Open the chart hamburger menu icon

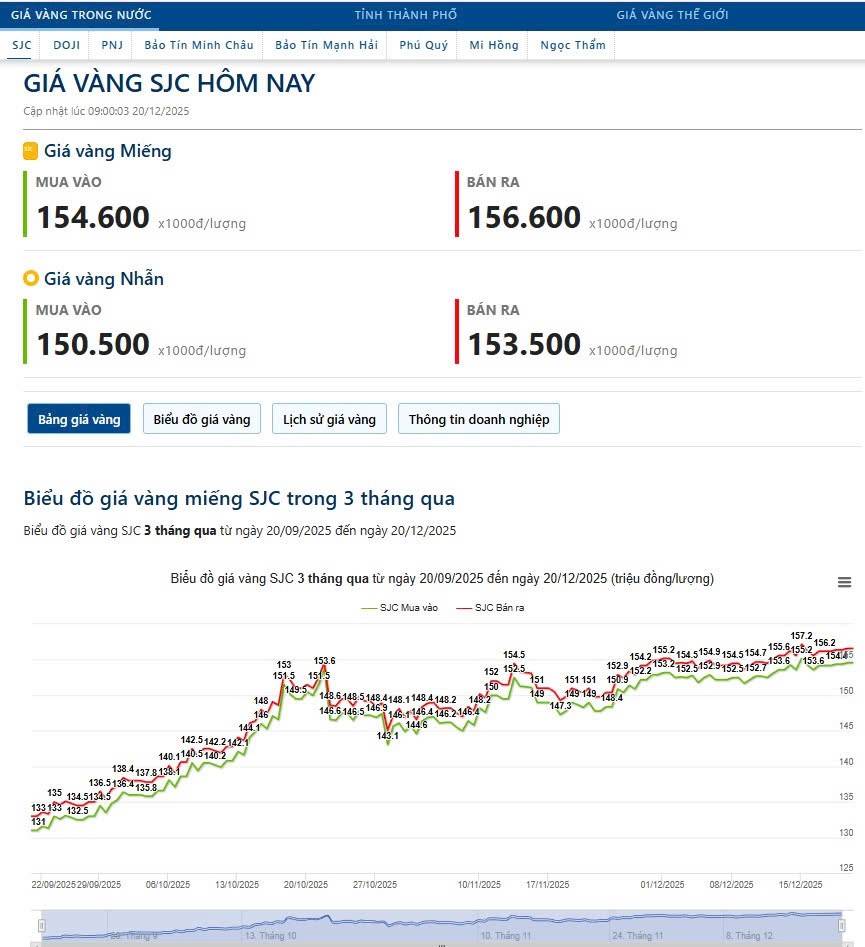[844, 582]
